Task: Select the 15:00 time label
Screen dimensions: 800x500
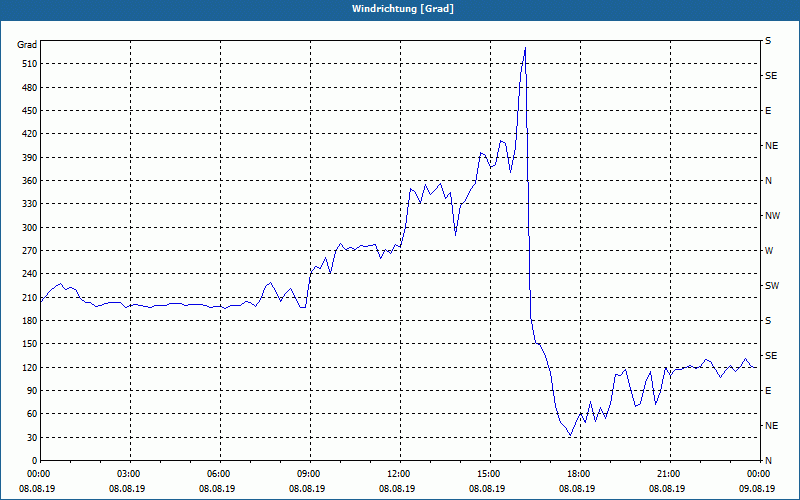Action: click(490, 473)
